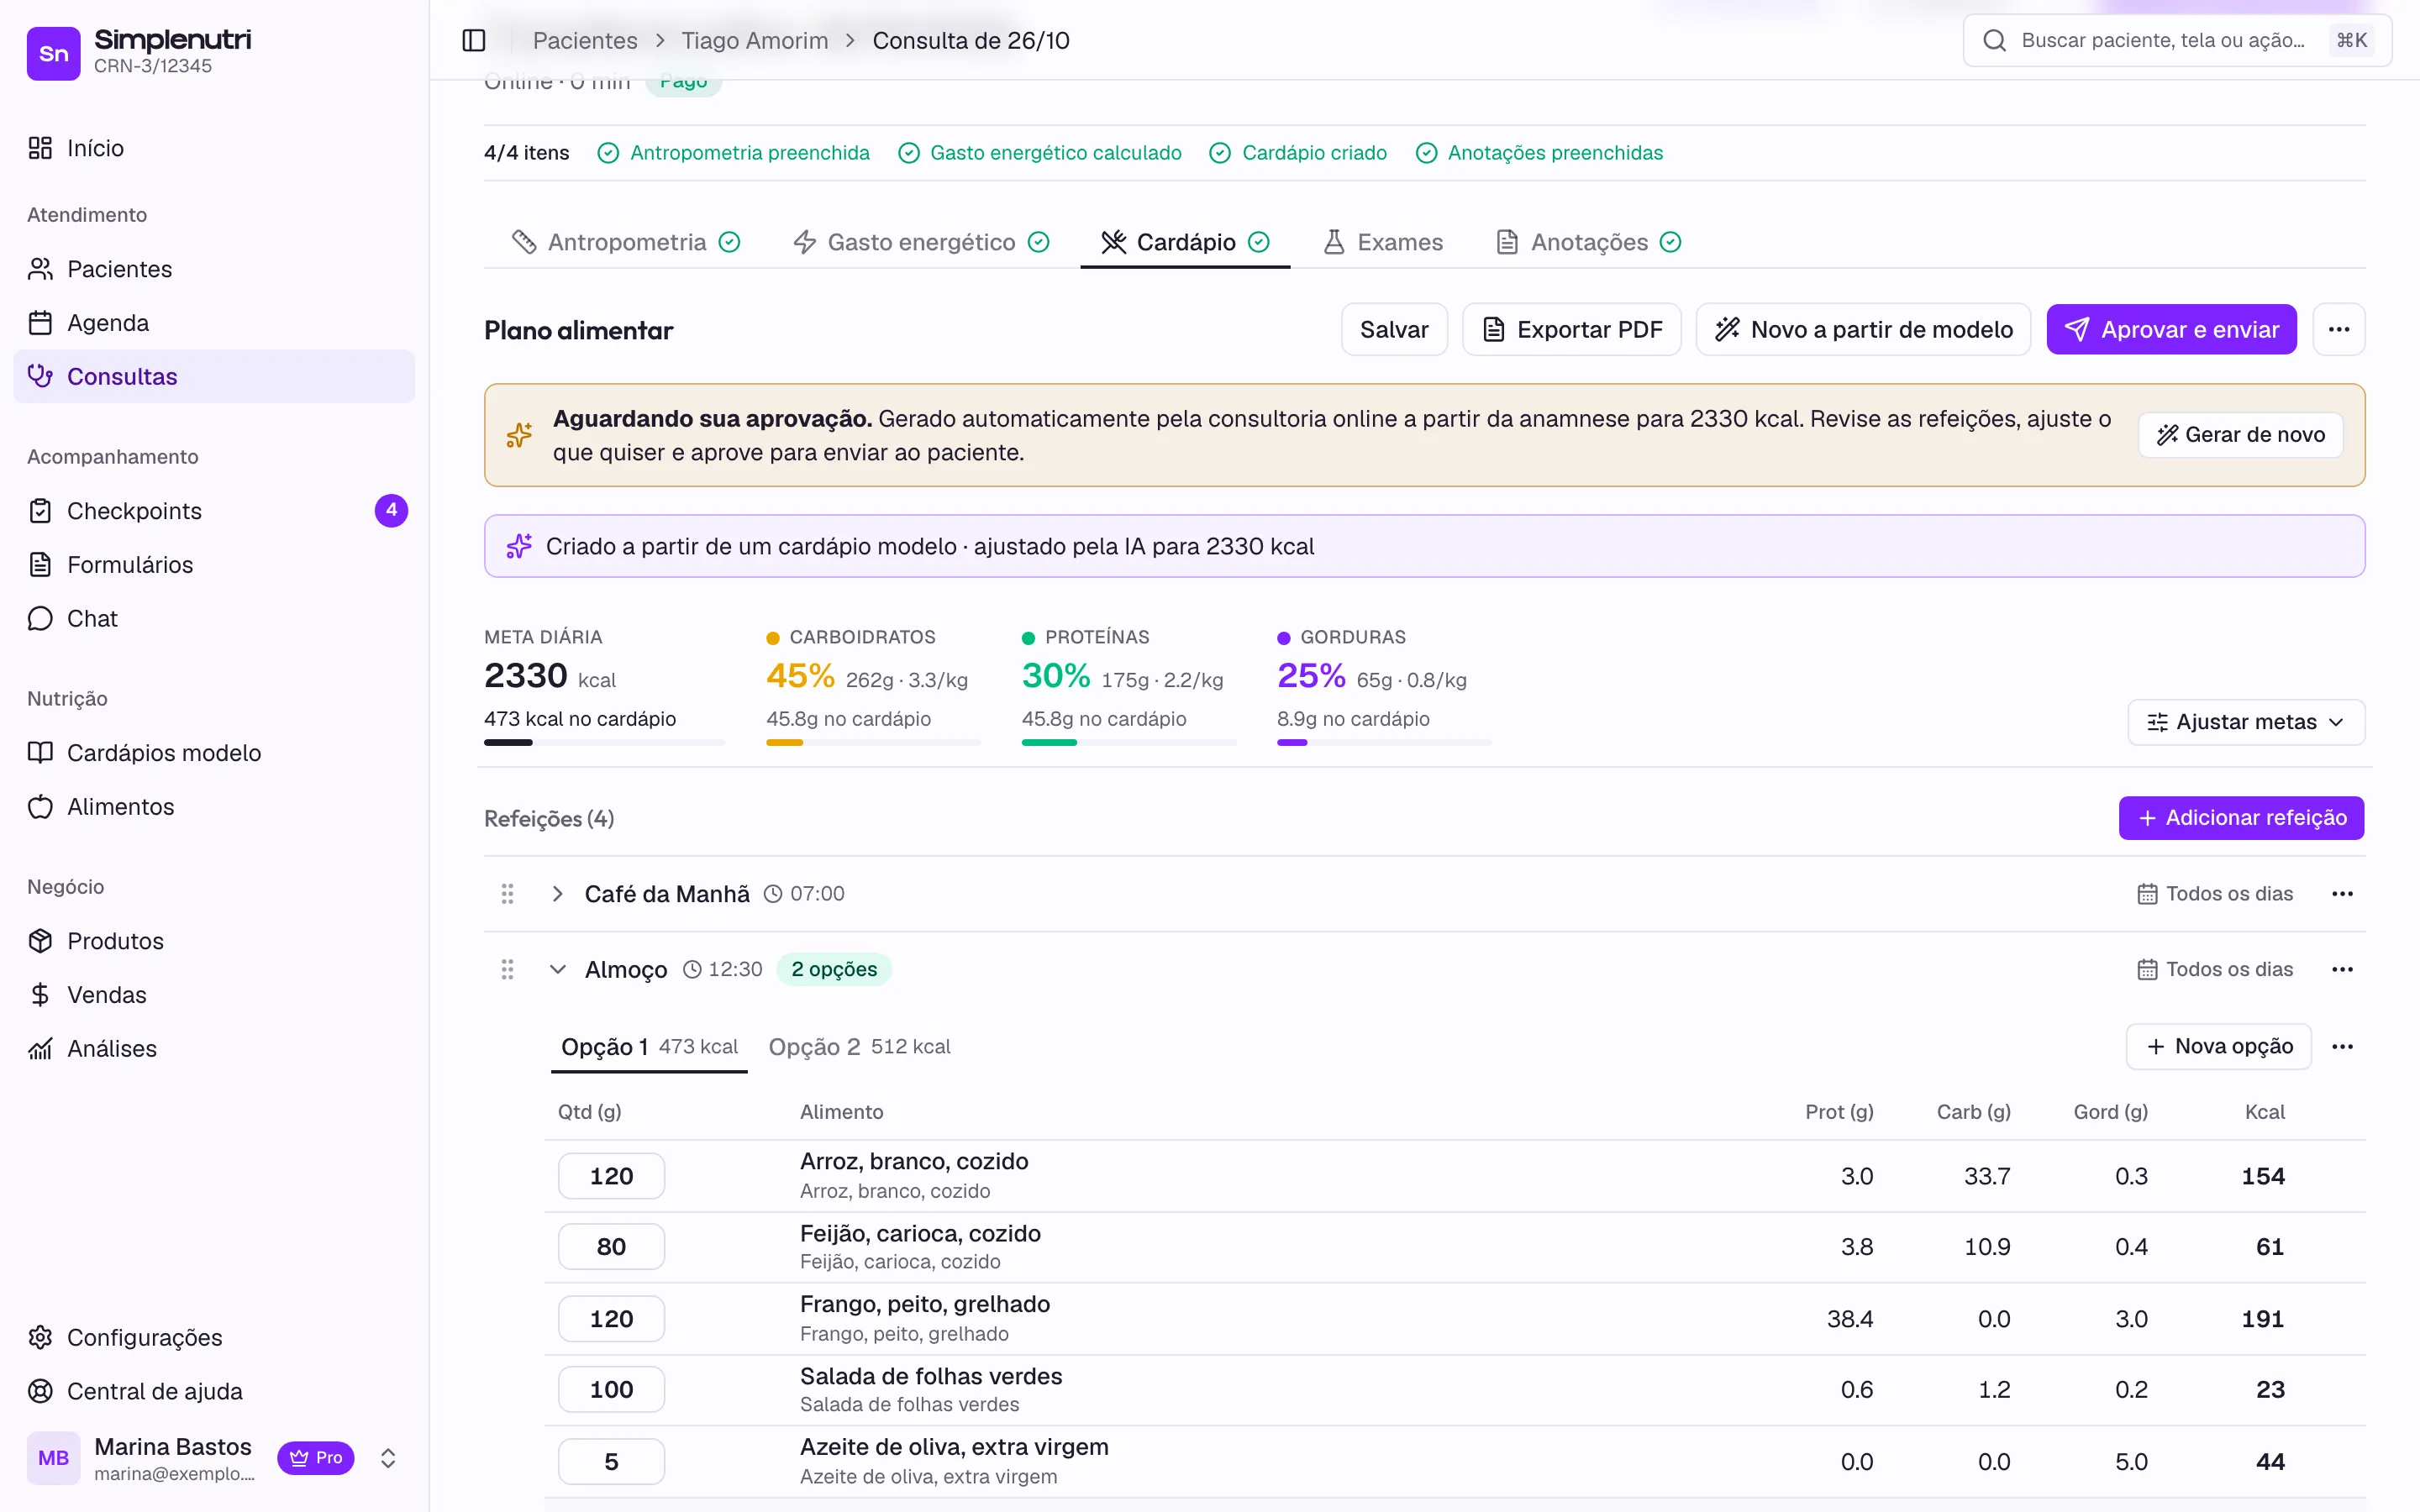The height and width of the screenshot is (1512, 2420).
Task: Open Café da Manhã three-dot menu
Action: click(x=2342, y=894)
